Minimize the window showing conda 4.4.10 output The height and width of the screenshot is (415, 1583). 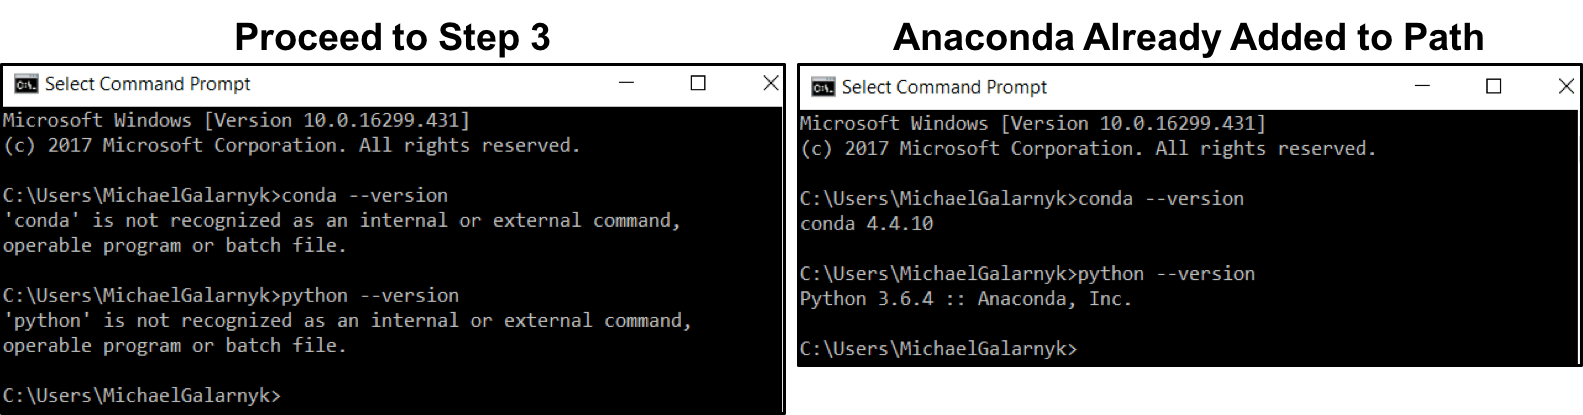point(1422,86)
